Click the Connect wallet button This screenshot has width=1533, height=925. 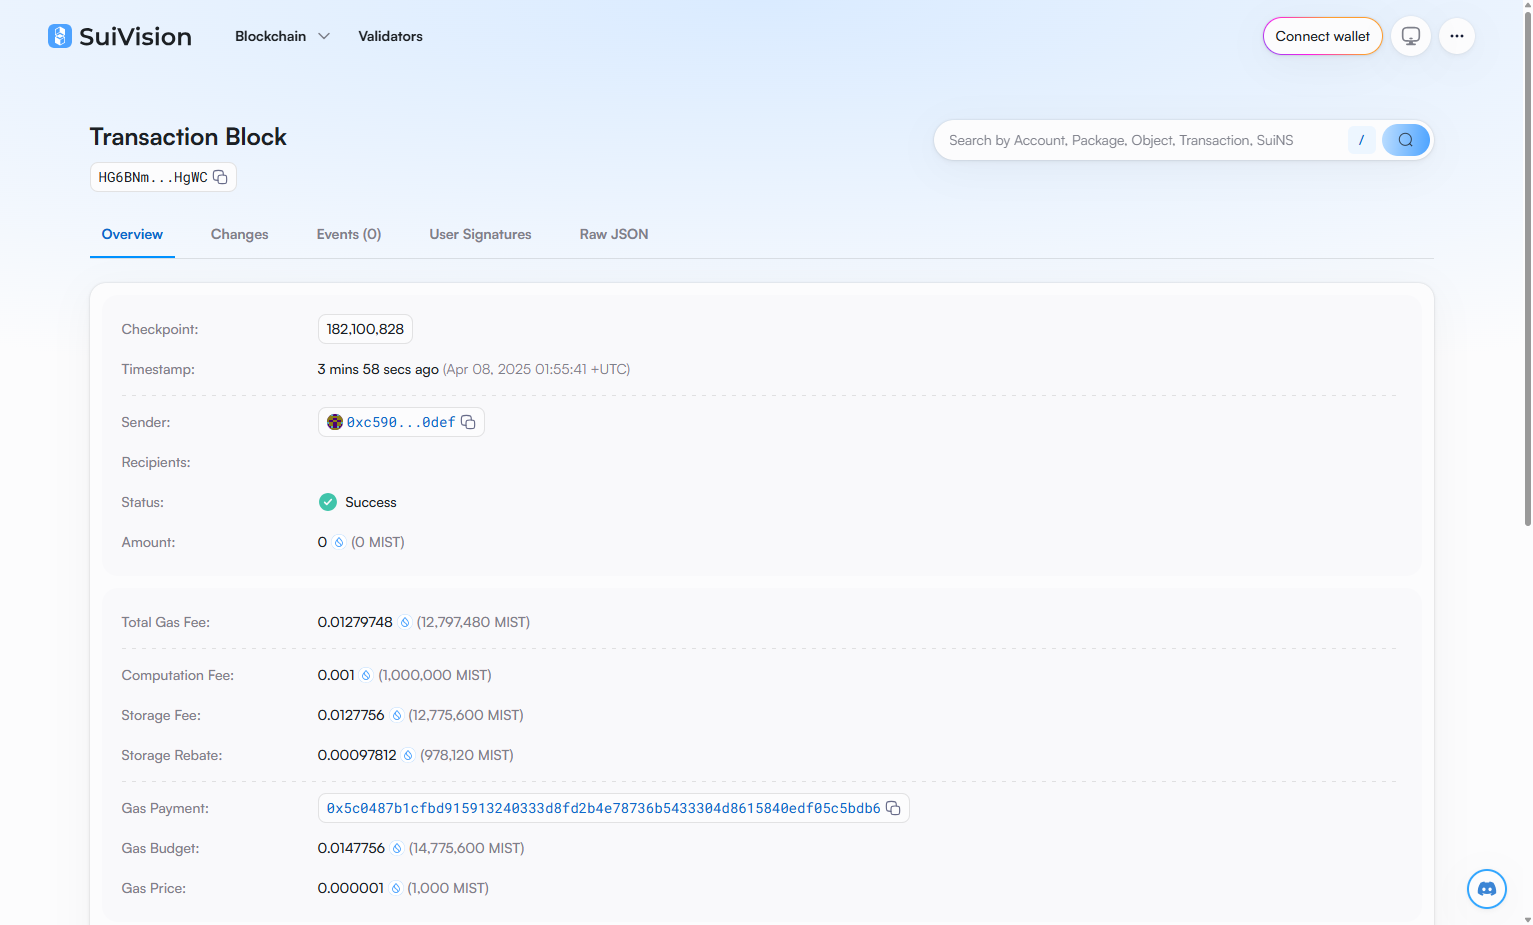tap(1322, 36)
